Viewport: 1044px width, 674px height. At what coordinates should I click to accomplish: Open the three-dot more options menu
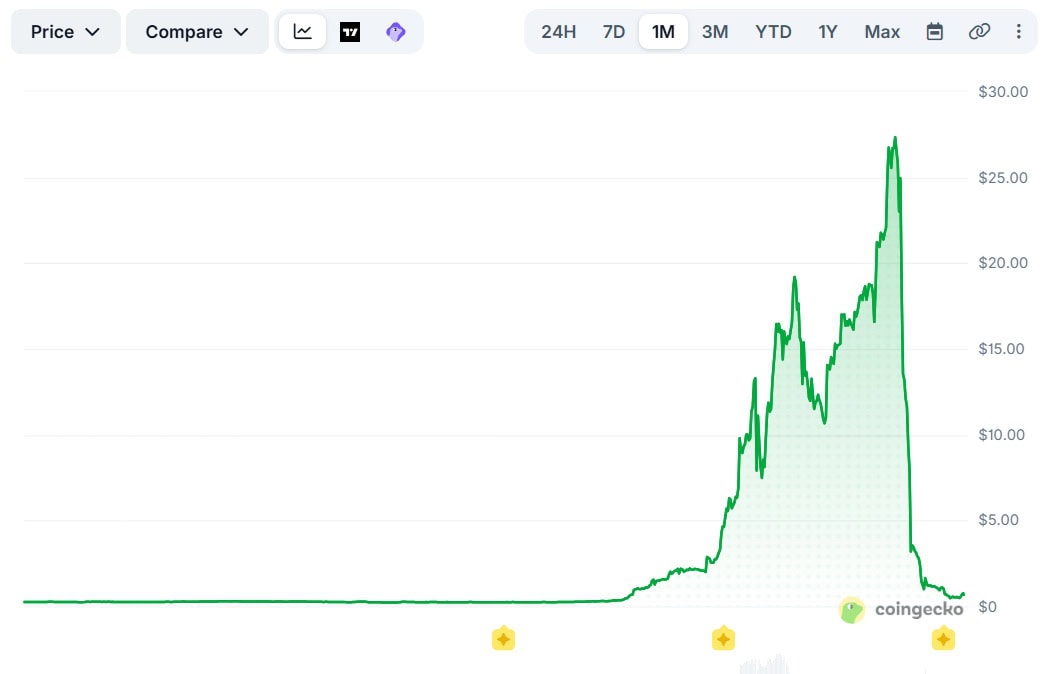click(1018, 32)
